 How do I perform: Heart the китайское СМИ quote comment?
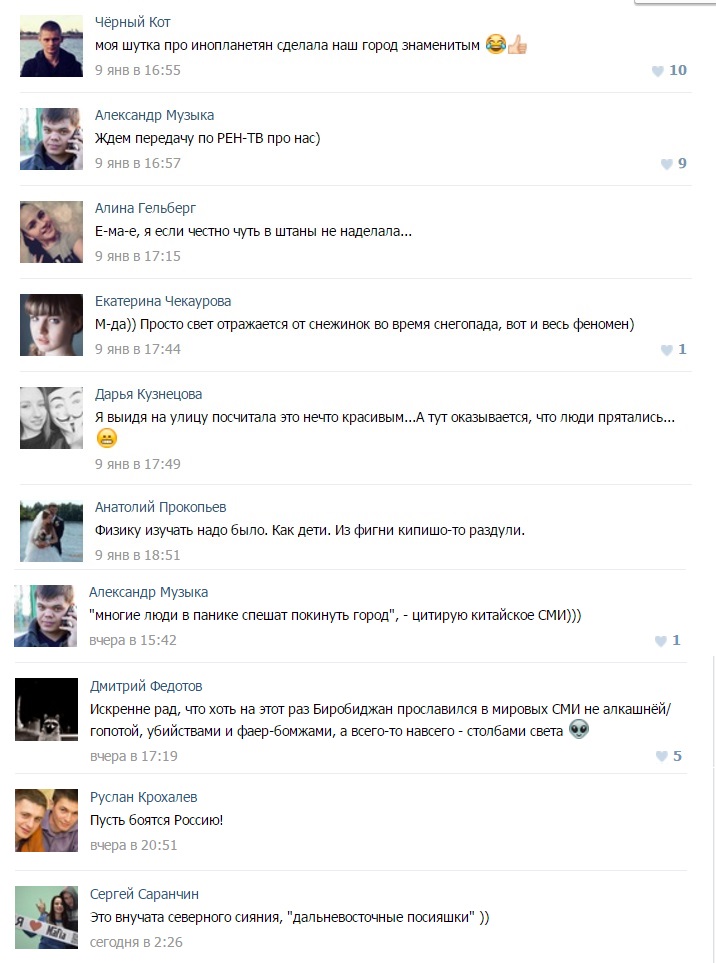click(x=660, y=641)
